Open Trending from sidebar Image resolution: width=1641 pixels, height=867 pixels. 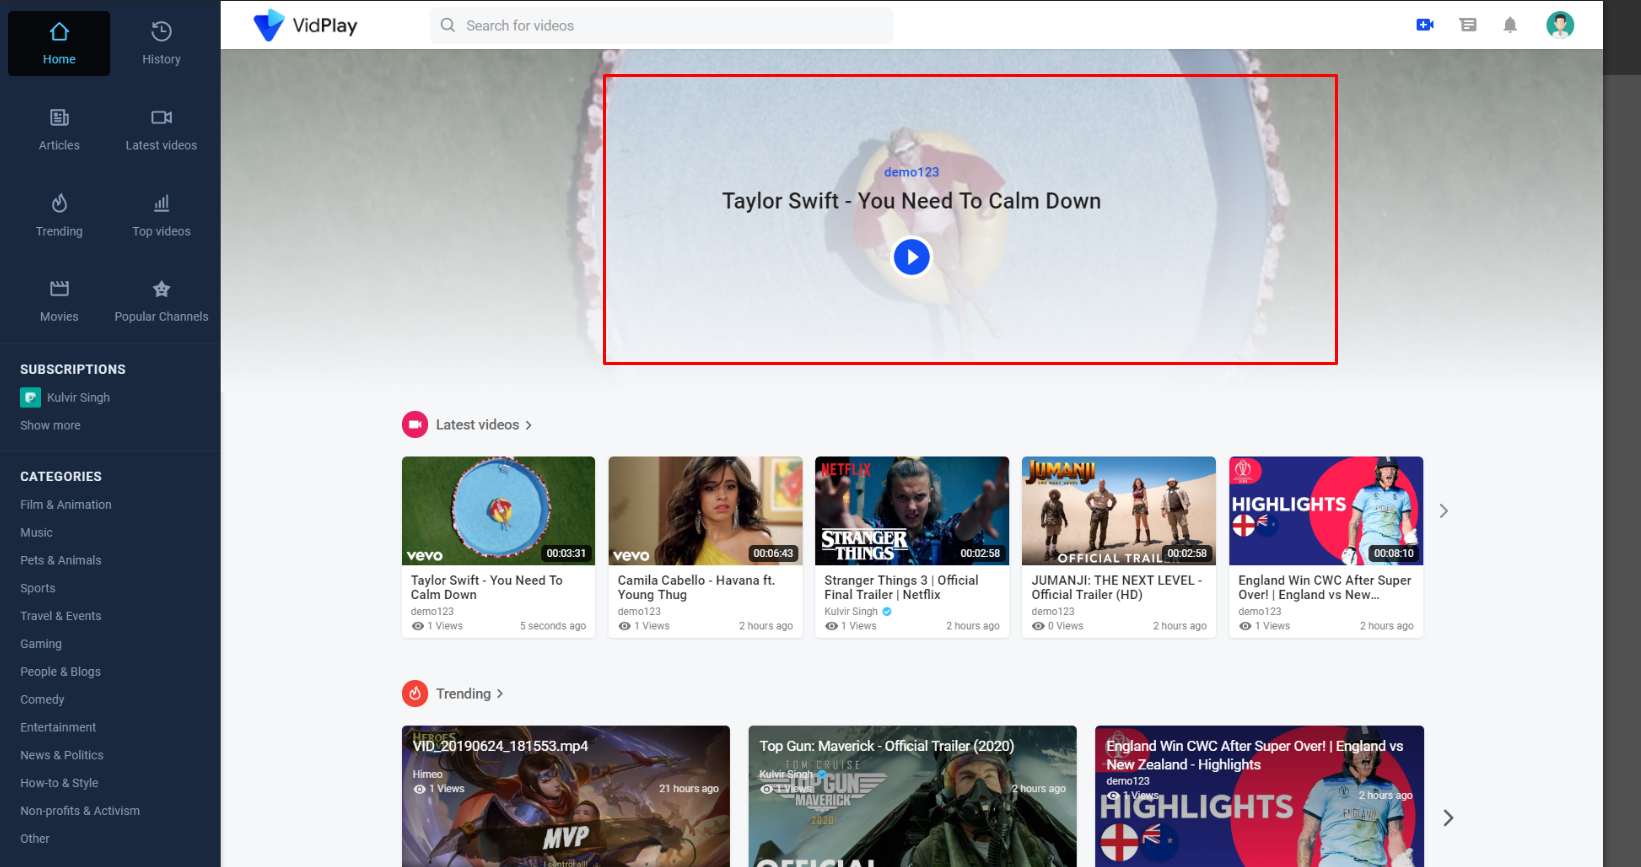[59, 216]
